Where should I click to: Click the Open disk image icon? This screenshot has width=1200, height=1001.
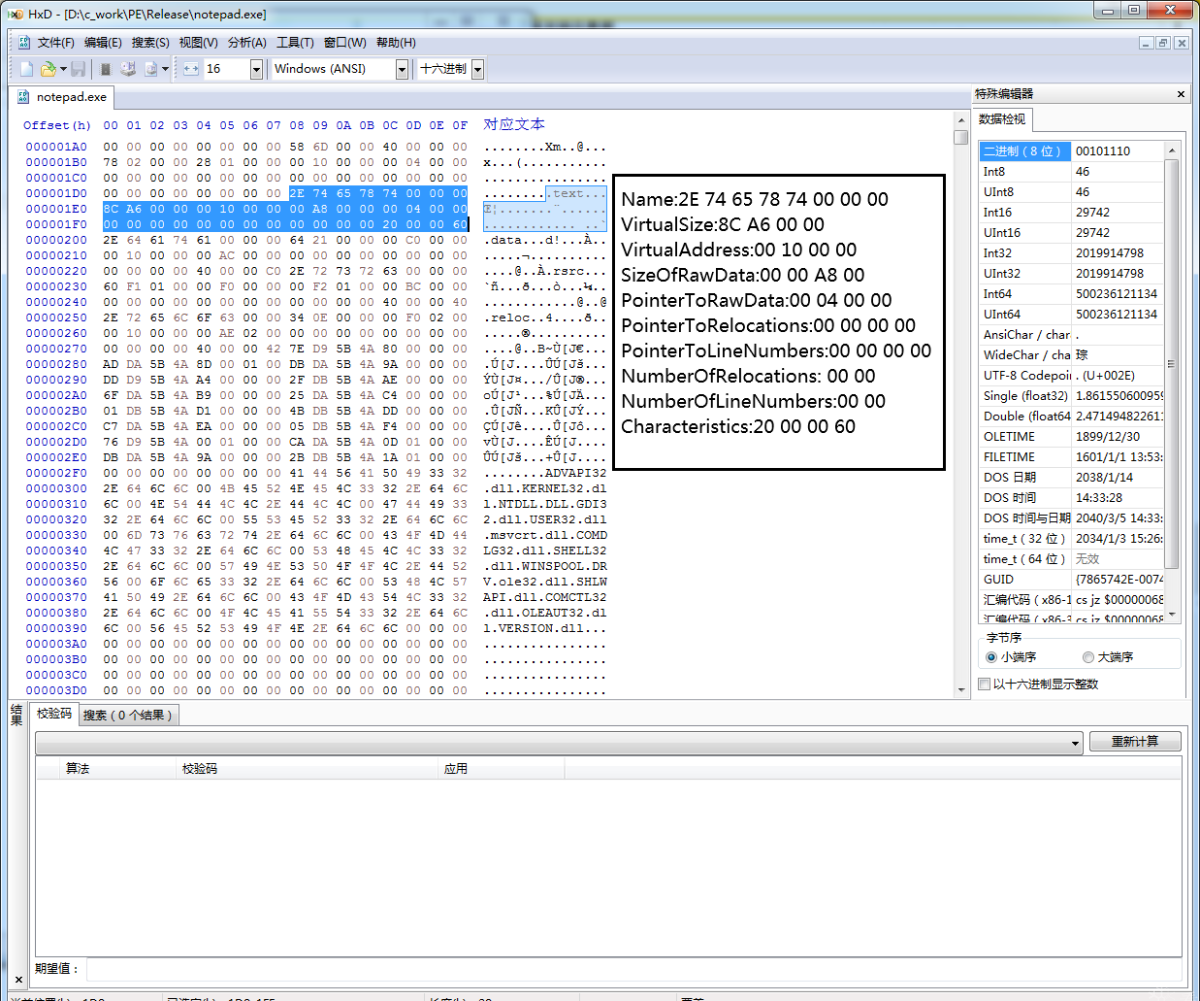tap(151, 69)
